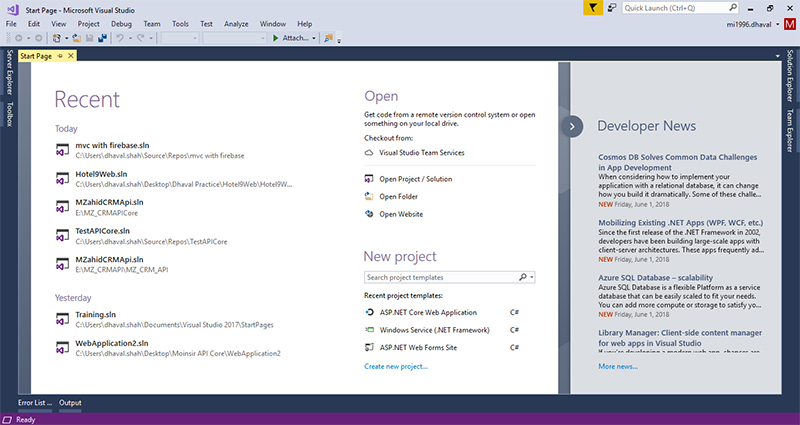Pin the Start Page tab
This screenshot has width=800, height=425.
point(60,56)
